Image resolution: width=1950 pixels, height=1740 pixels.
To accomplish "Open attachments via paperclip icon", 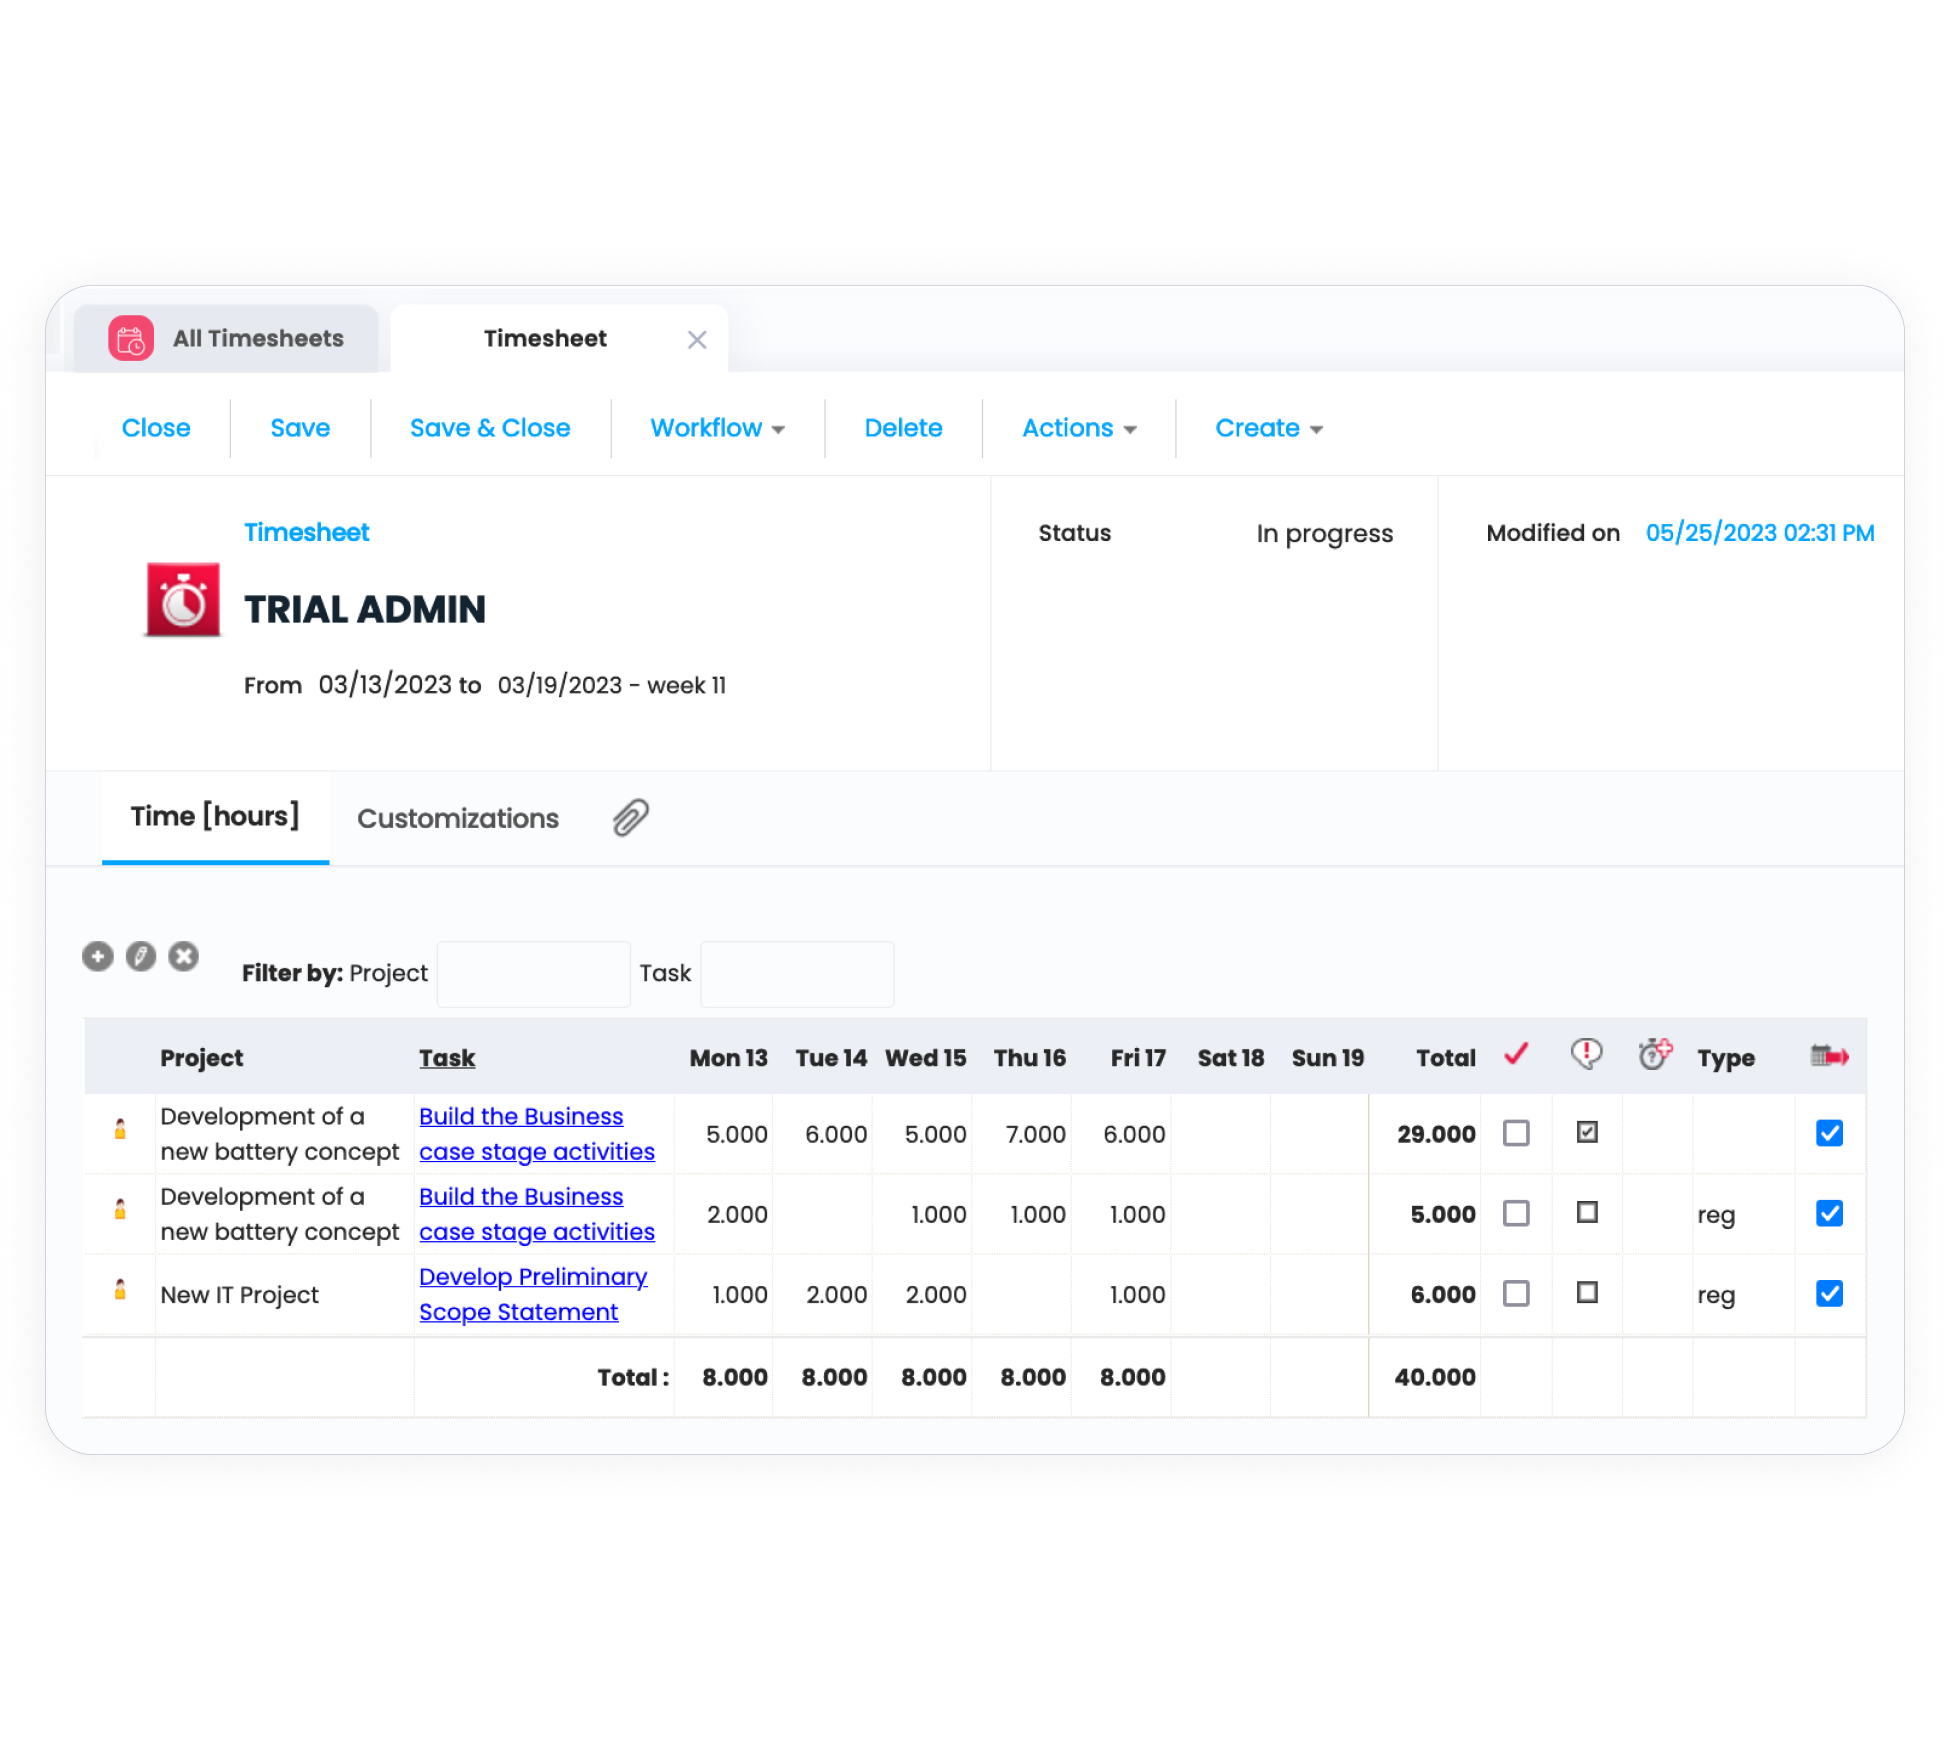I will click(x=631, y=818).
